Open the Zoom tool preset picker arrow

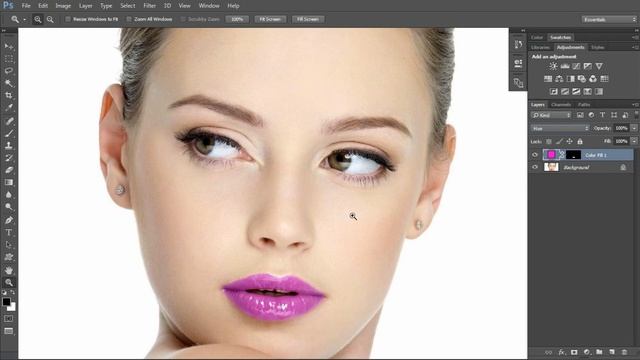[x=24, y=19]
